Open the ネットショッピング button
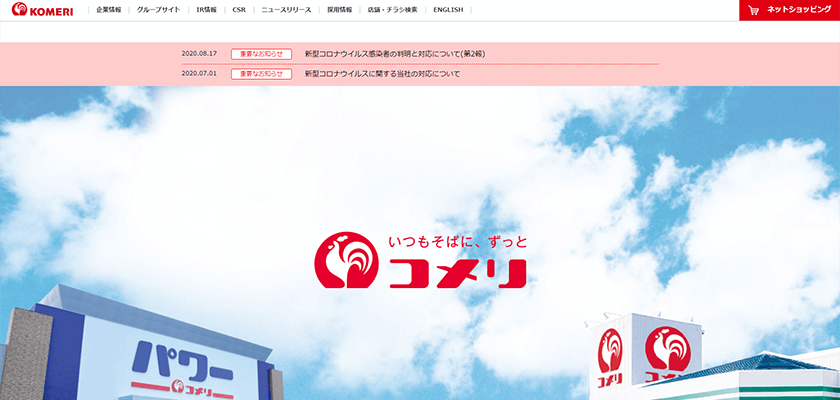Image resolution: width=840 pixels, height=400 pixels. (x=790, y=10)
